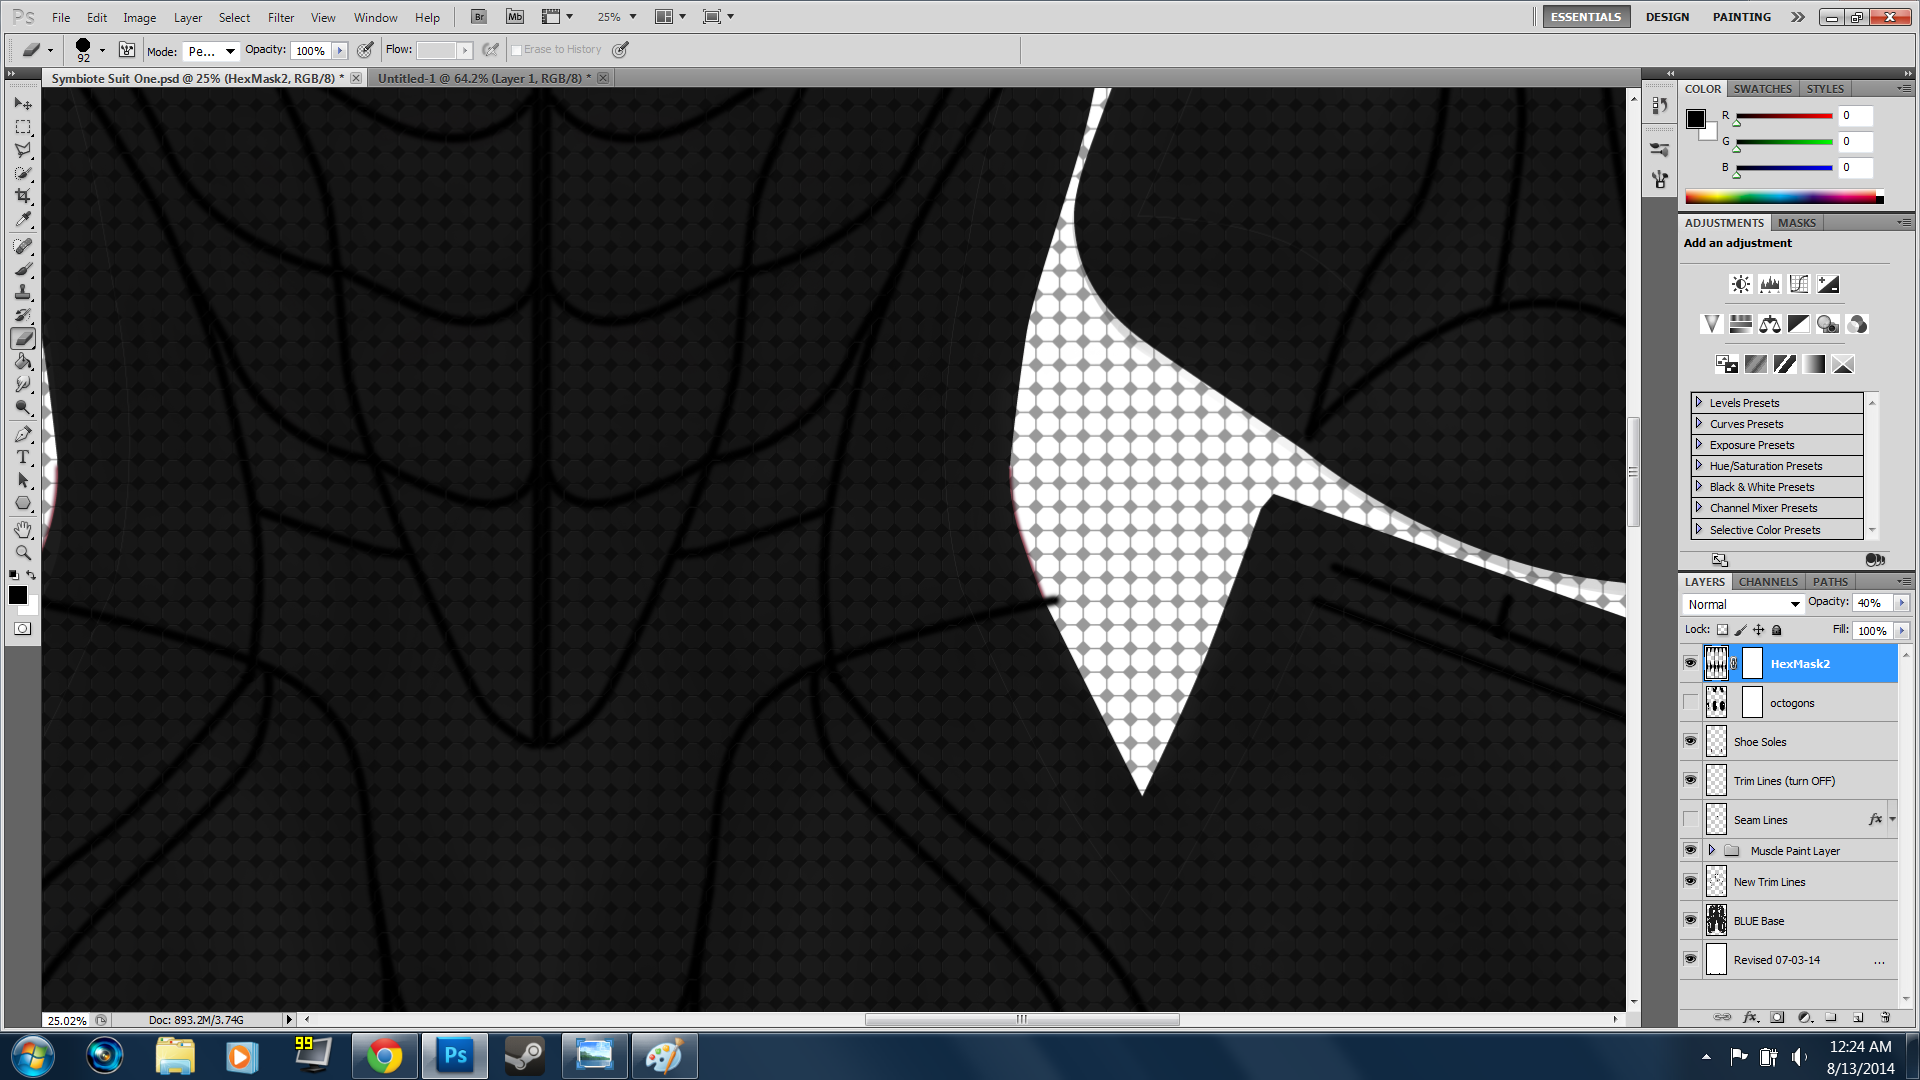Expand the Curves Presets list

1698,423
